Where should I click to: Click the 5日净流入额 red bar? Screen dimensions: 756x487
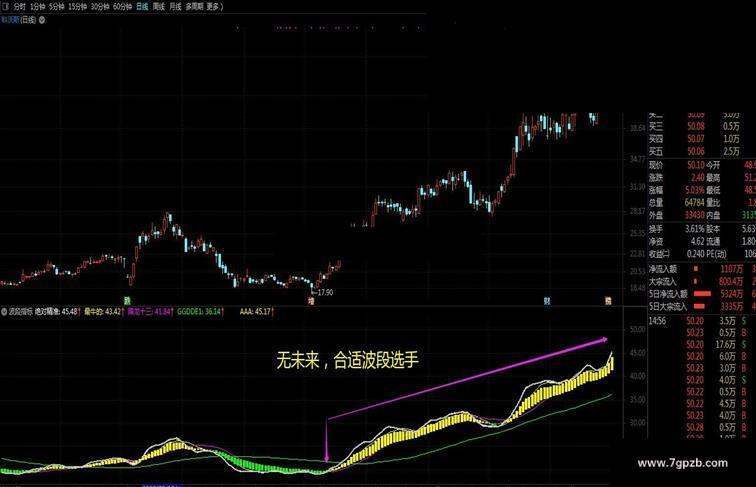pyautogui.click(x=702, y=294)
